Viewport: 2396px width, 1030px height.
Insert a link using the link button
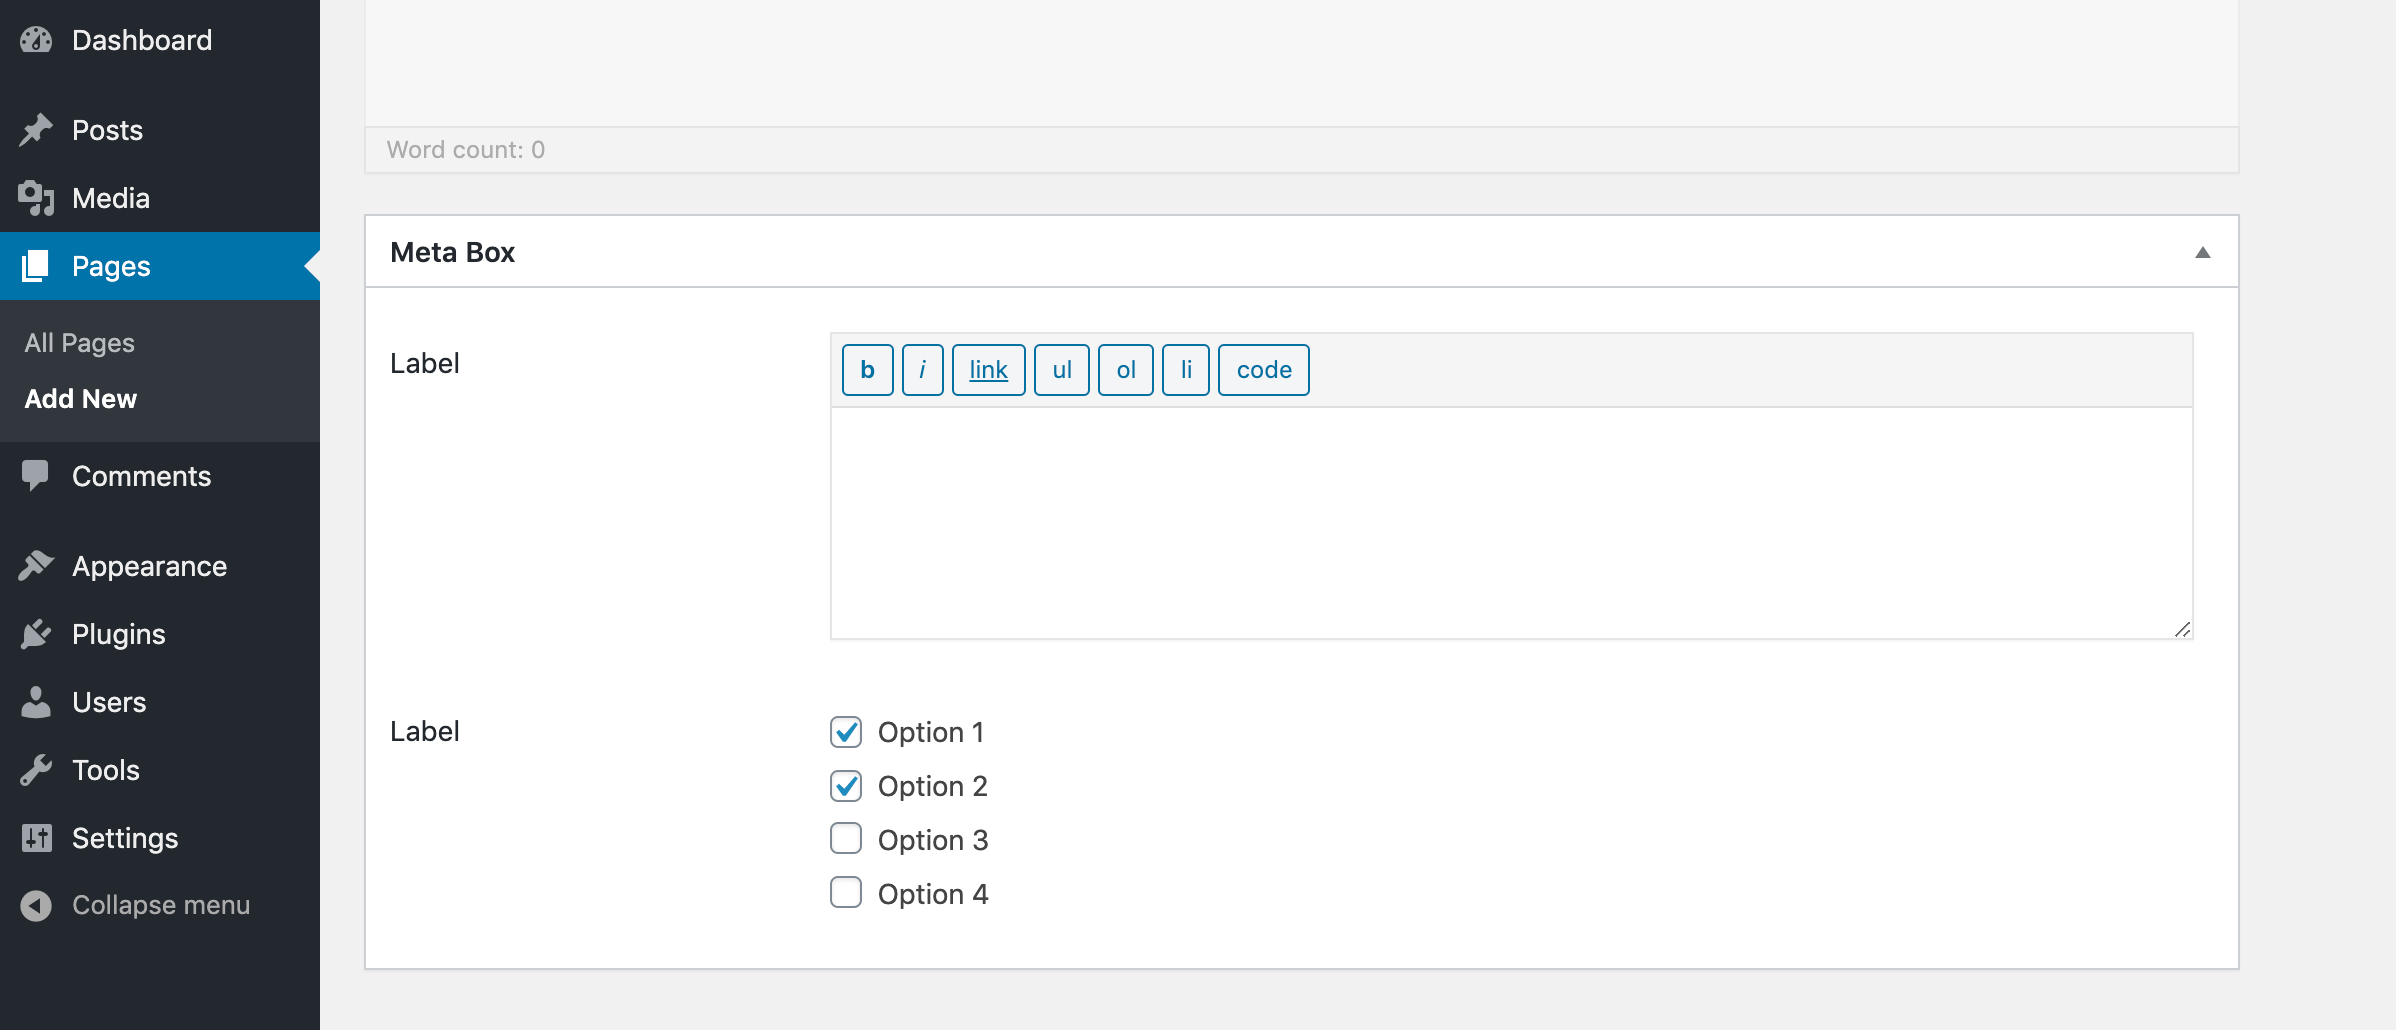[987, 369]
